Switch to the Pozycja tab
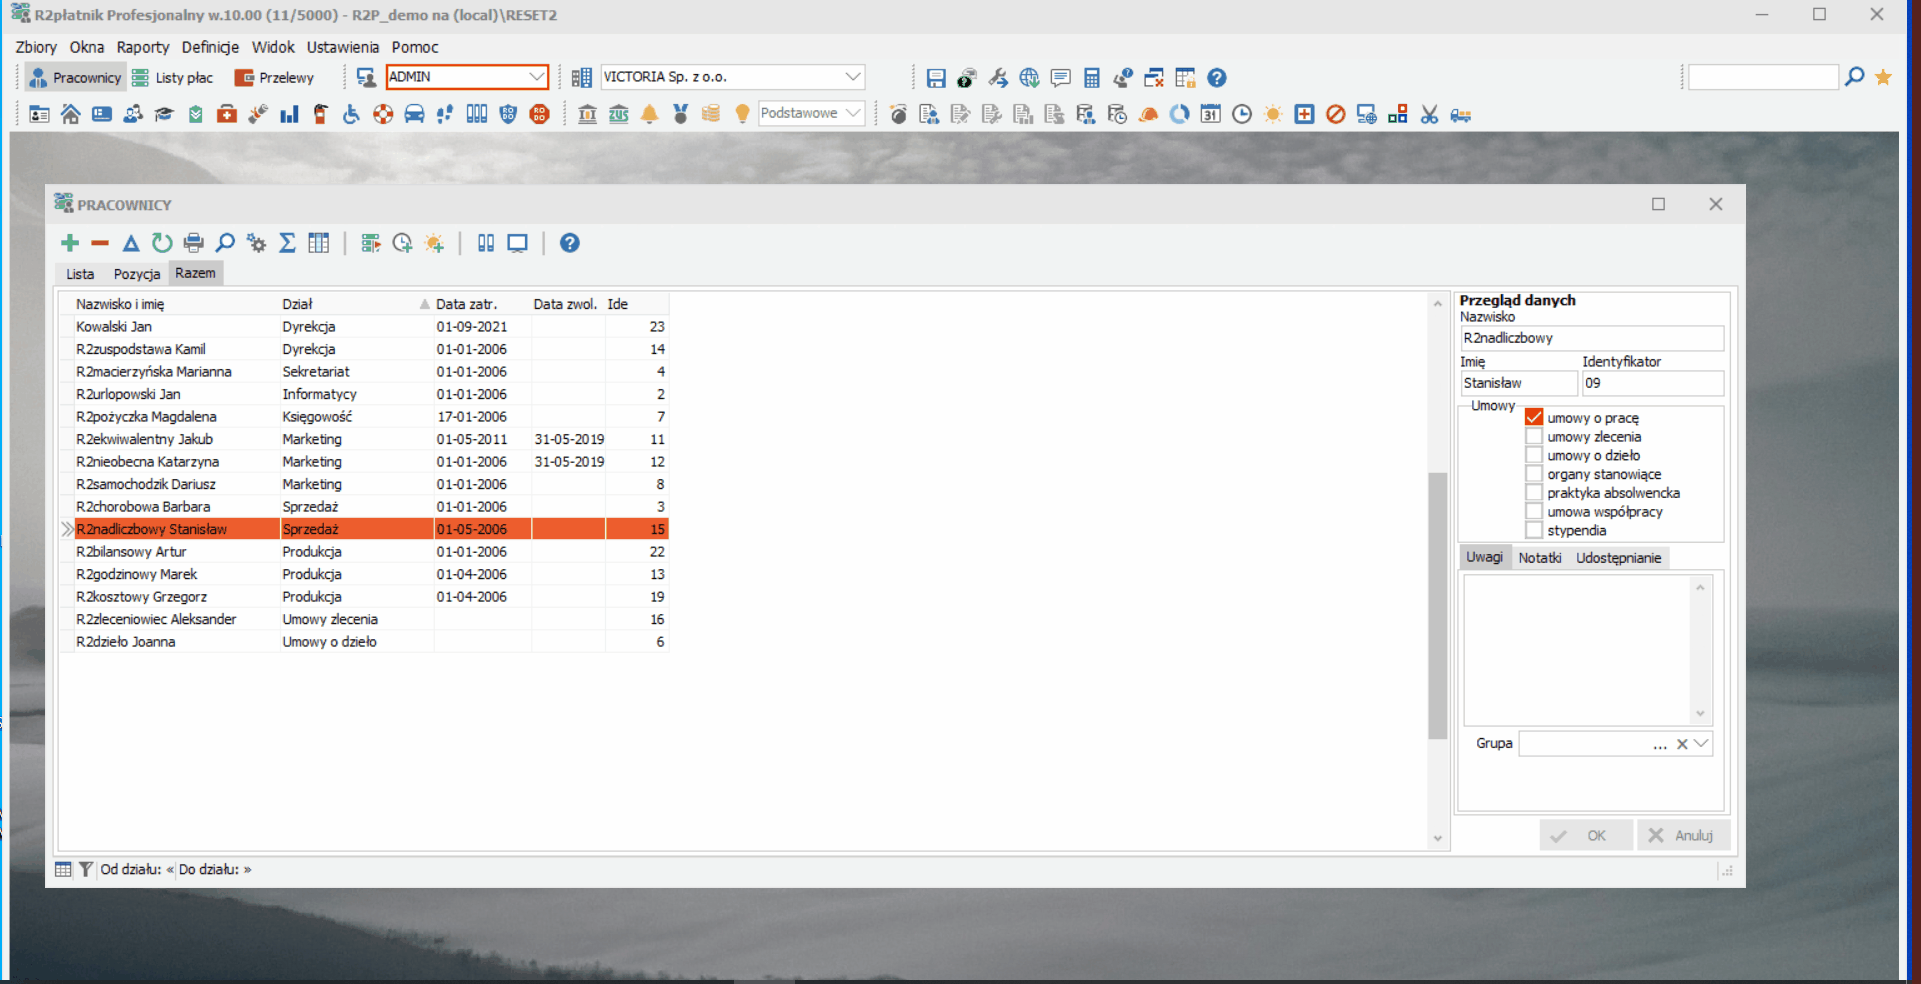 [137, 273]
